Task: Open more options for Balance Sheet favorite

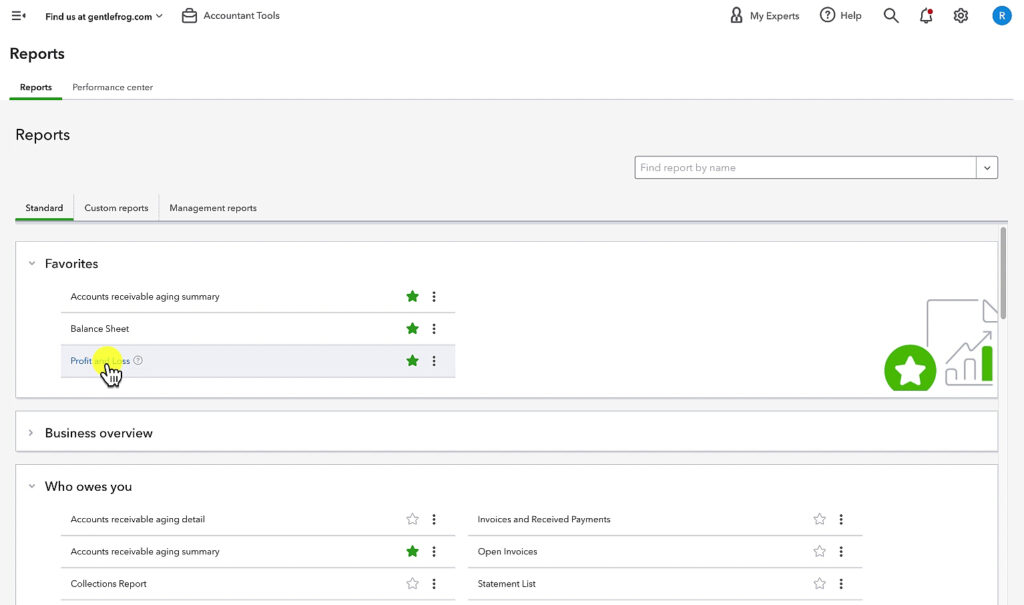Action: point(434,329)
